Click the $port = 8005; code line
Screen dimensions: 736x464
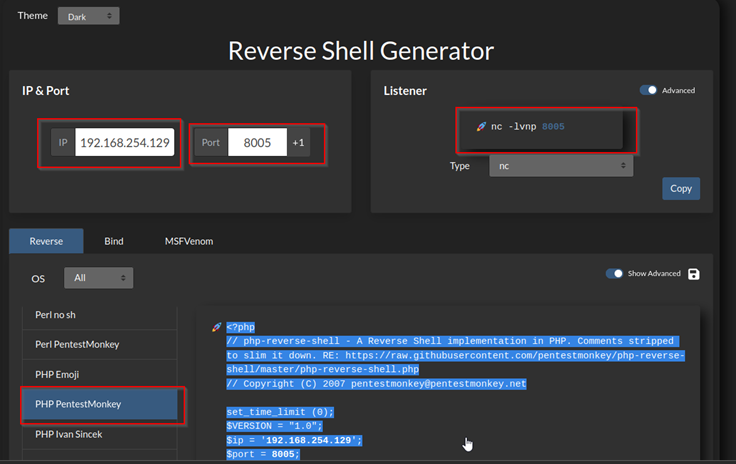pyautogui.click(x=263, y=454)
